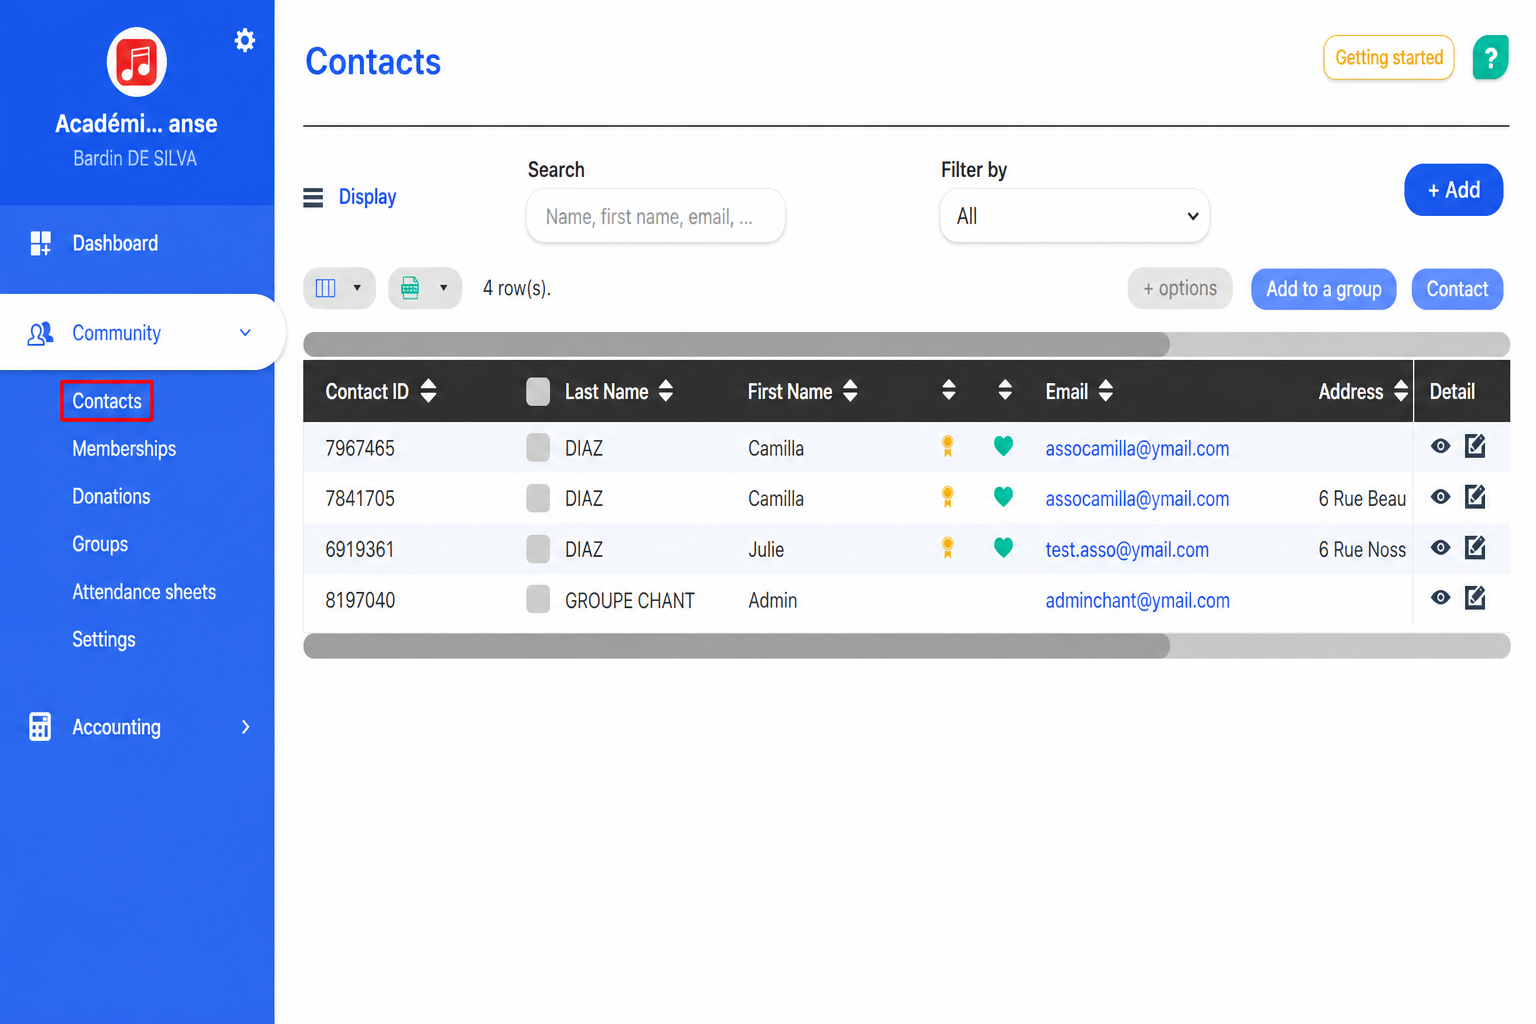Open the export spreadsheet dropdown

[425, 288]
